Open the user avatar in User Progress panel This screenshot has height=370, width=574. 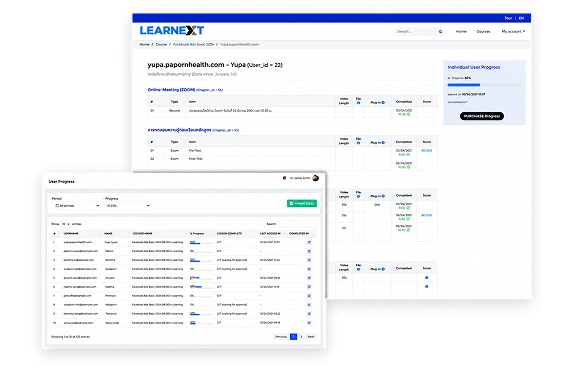tap(316, 178)
